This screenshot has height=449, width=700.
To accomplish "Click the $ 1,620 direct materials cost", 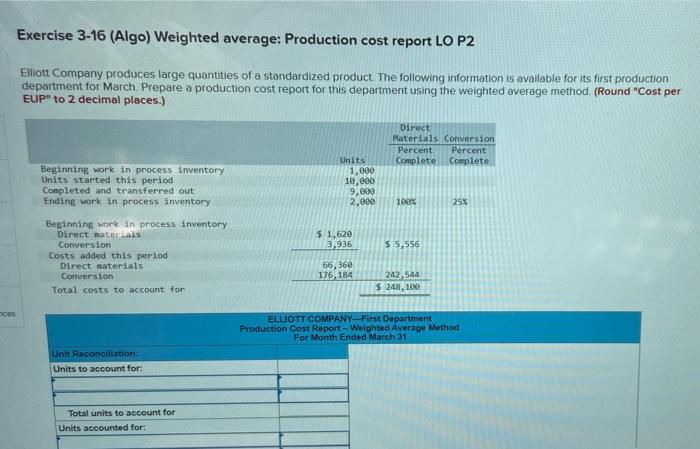I will click(x=334, y=234).
